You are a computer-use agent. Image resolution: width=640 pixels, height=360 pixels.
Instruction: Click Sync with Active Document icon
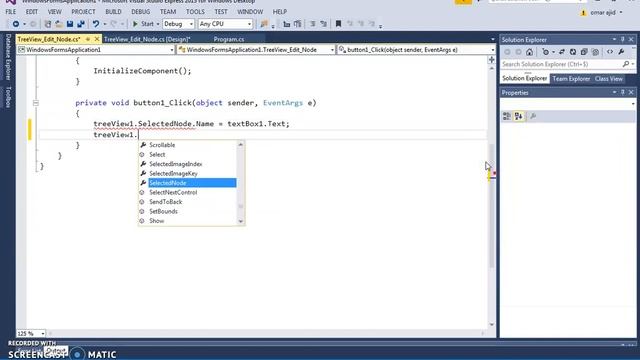tap(562, 52)
